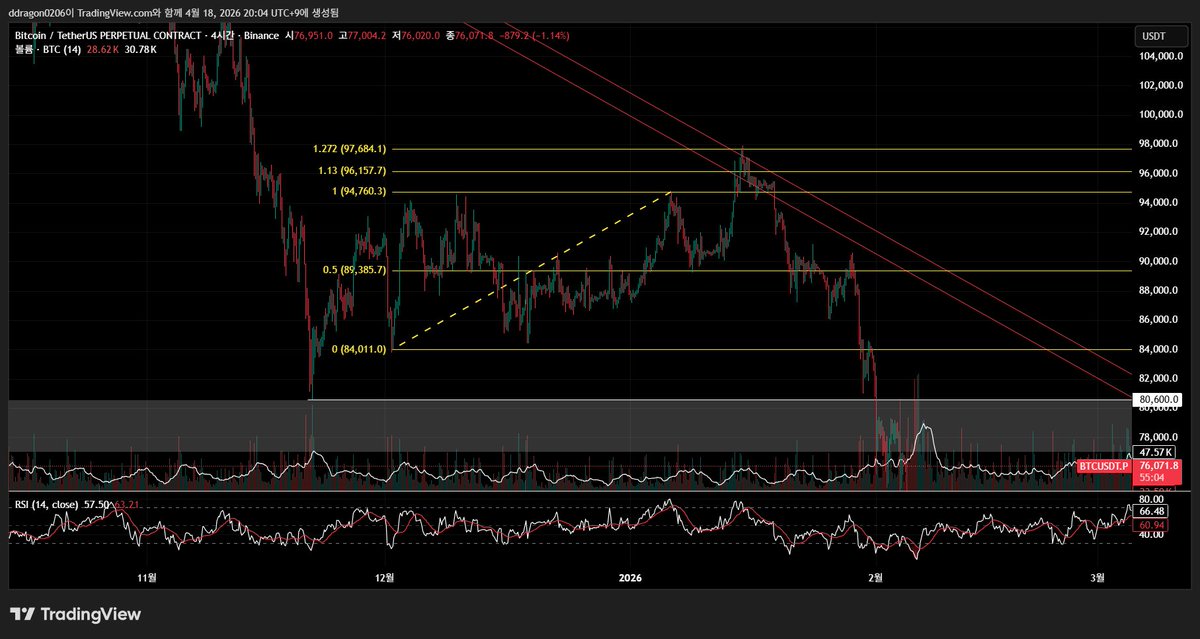Click the 78,000.0 price scale label
The width and height of the screenshot is (1200, 639).
click(x=1160, y=437)
